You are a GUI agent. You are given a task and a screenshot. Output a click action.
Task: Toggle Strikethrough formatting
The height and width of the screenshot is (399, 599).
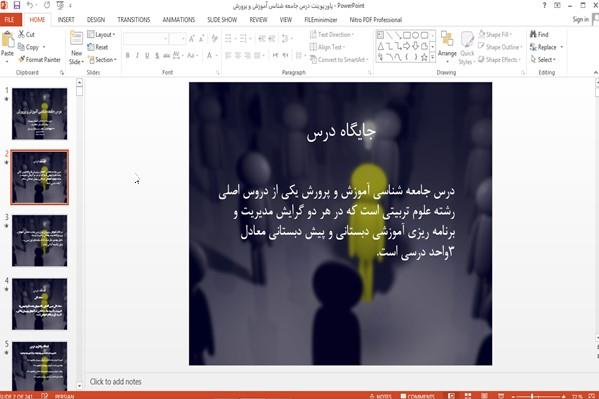click(x=166, y=55)
